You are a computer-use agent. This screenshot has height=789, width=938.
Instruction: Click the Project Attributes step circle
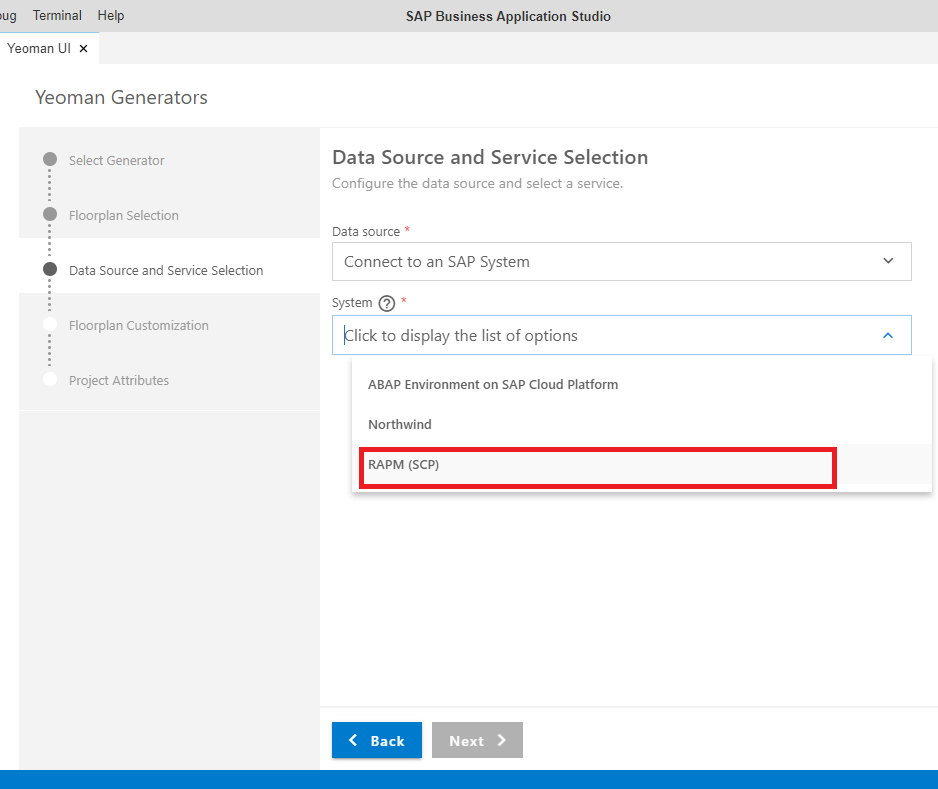coord(50,379)
